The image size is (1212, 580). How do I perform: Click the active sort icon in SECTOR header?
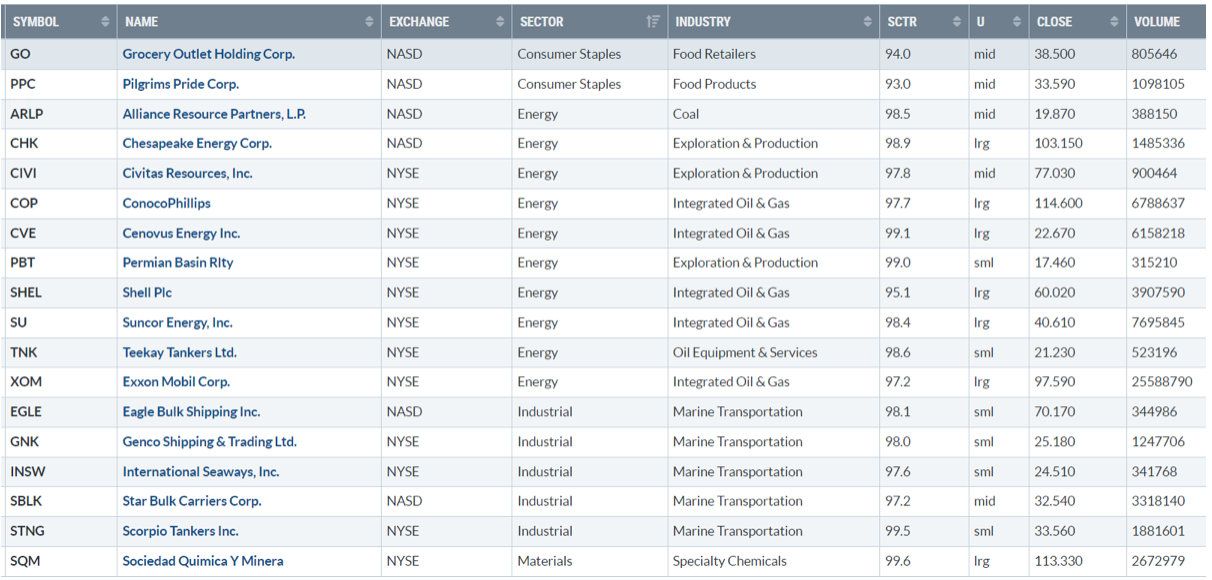click(653, 21)
